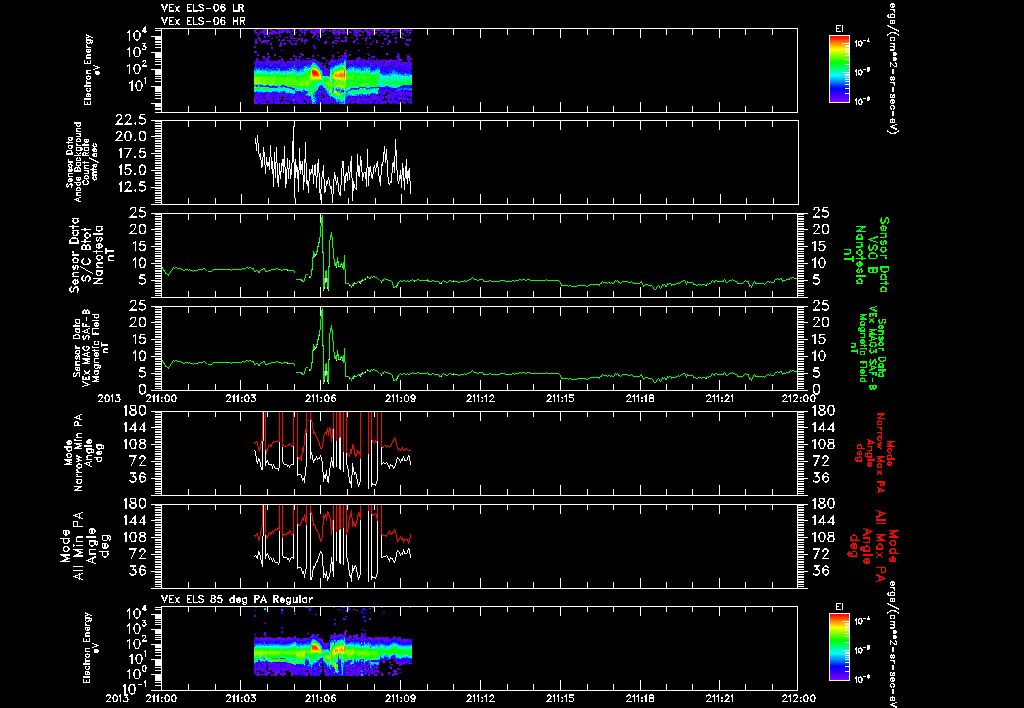Click "211:00" on the bottom time axis
1024x708 pixels.
pos(161,698)
